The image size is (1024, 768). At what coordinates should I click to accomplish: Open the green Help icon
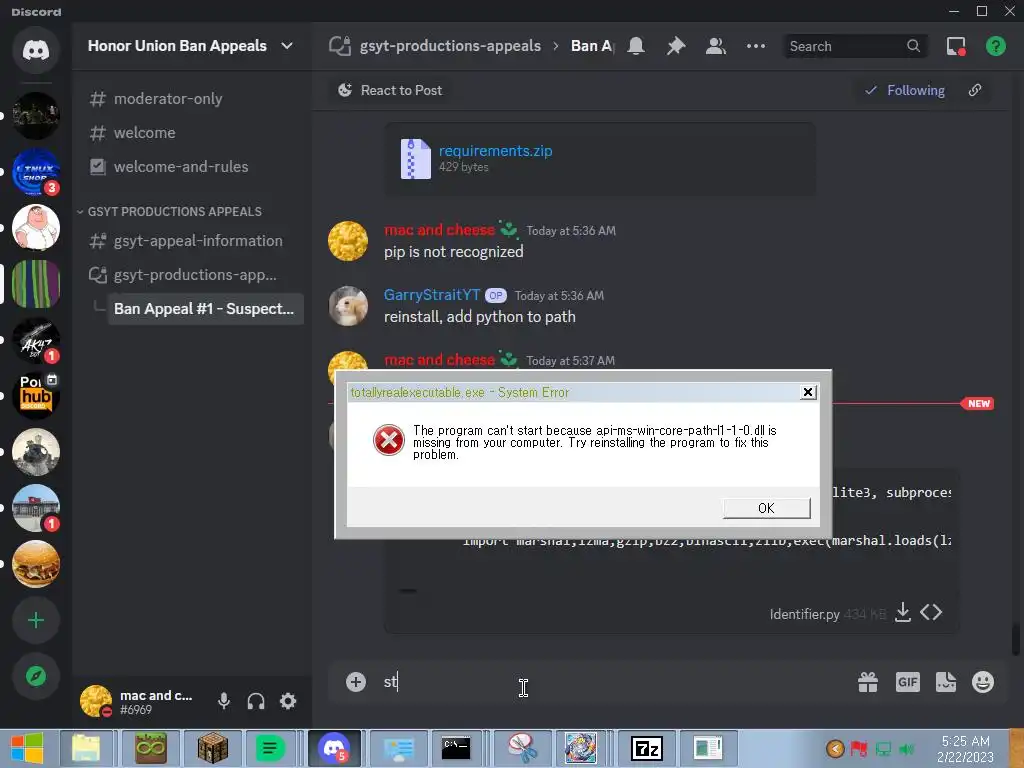pyautogui.click(x=996, y=46)
